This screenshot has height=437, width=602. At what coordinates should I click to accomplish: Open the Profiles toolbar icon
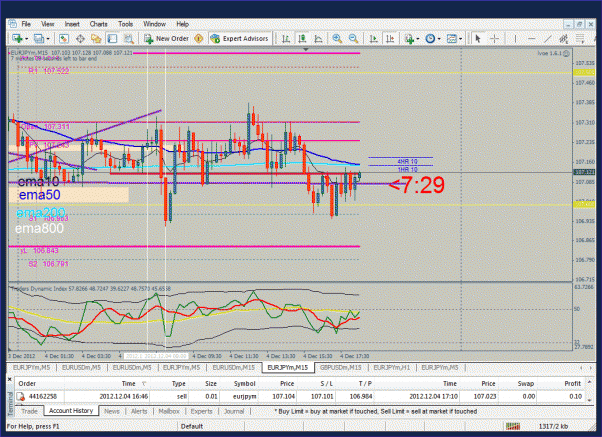click(x=38, y=38)
